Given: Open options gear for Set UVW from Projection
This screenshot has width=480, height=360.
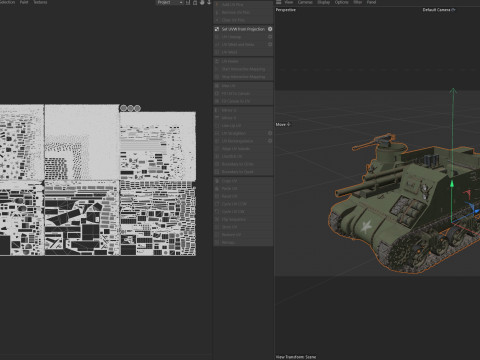Looking at the screenshot, I should point(270,29).
